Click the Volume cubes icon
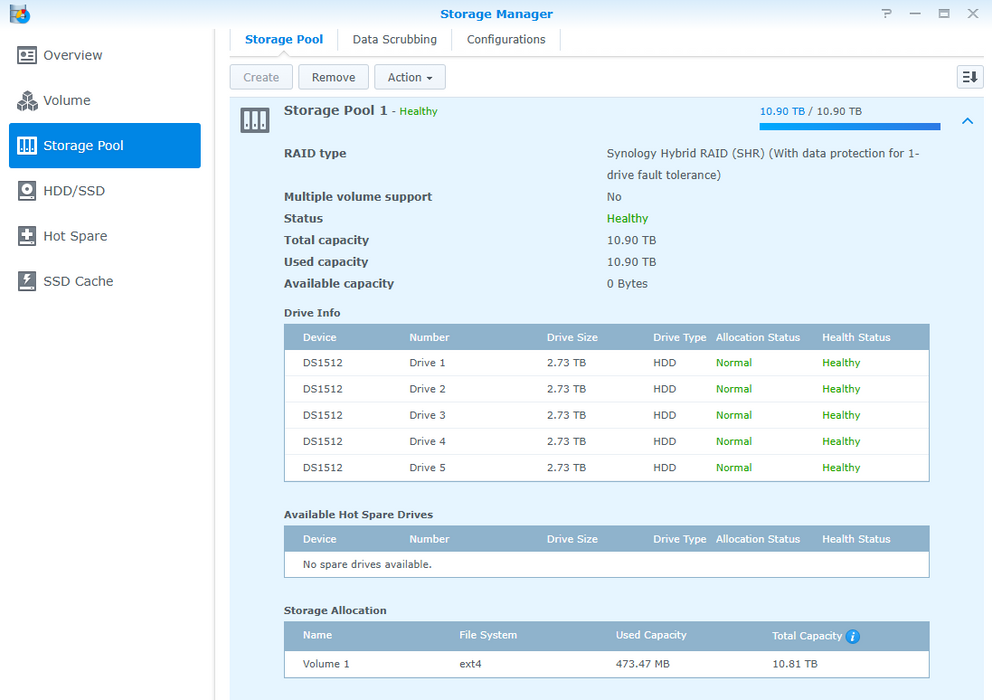This screenshot has height=700, width=992. 27,101
